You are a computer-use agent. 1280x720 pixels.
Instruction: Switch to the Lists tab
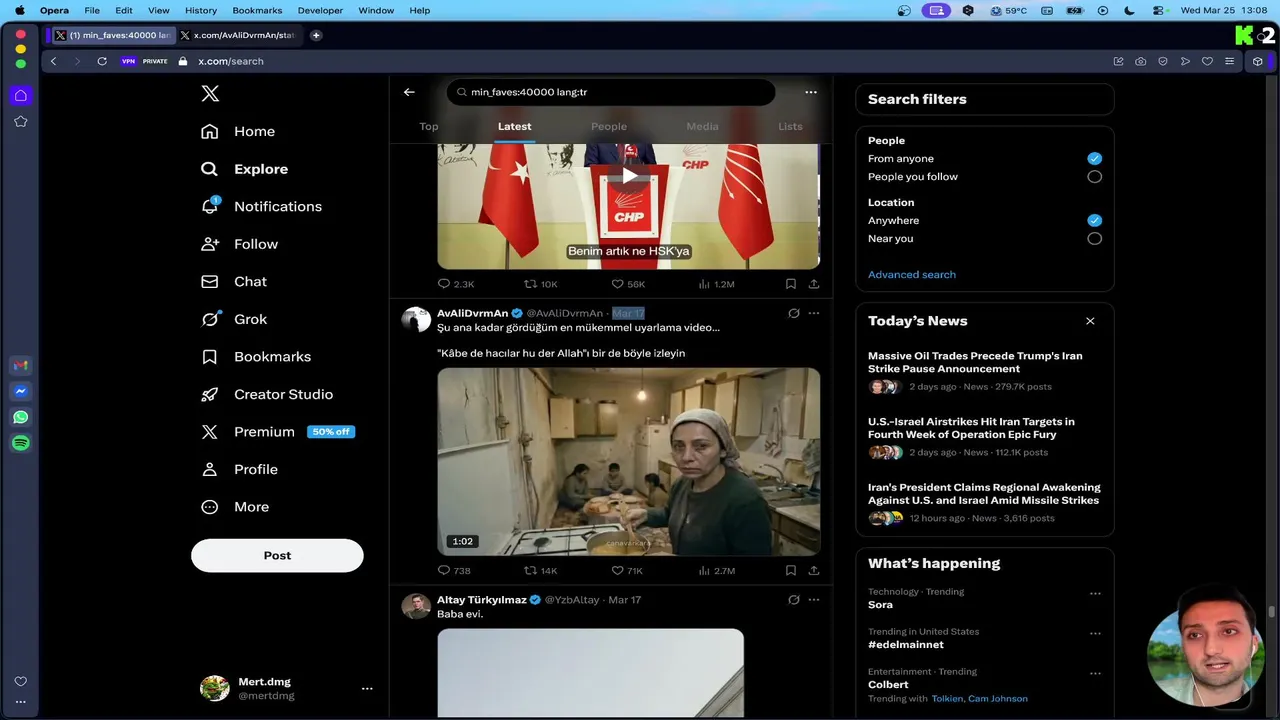click(790, 126)
